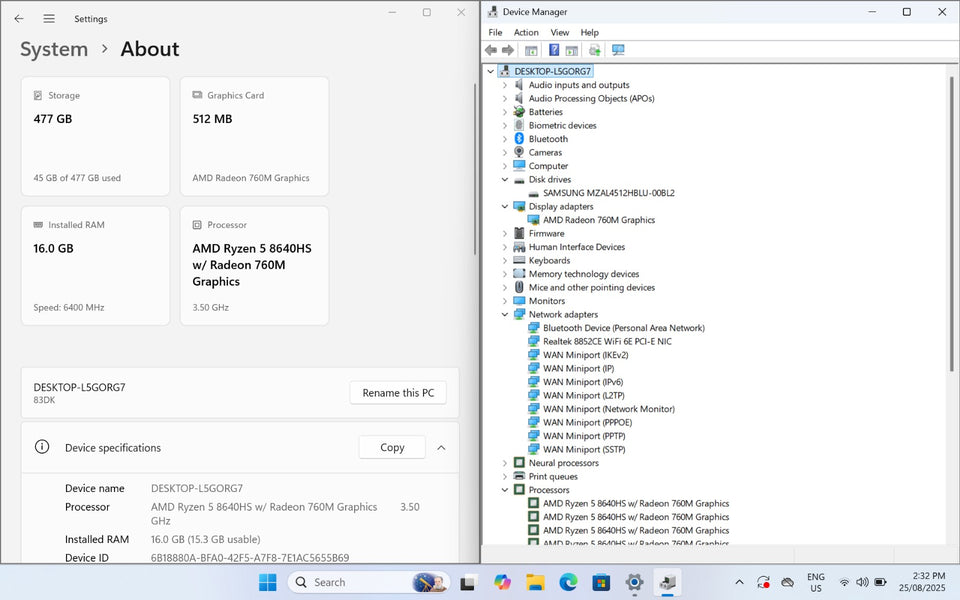This screenshot has width=960, height=600.
Task: Open Help via the blue question mark icon
Action: click(553, 50)
